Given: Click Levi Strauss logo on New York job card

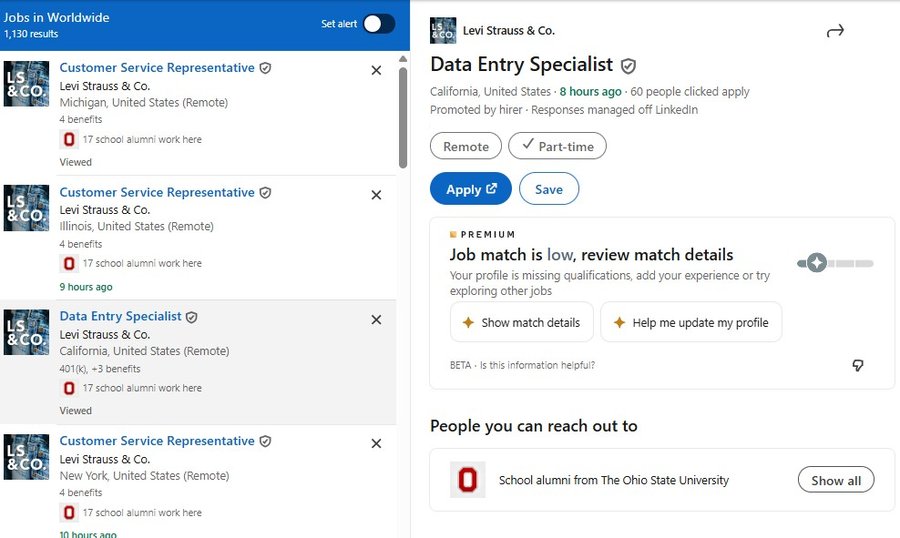Looking at the screenshot, I should point(26,457).
